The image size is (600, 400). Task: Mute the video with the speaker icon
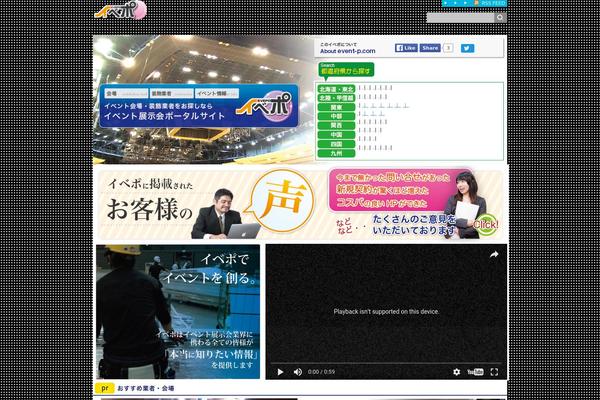tap(297, 372)
